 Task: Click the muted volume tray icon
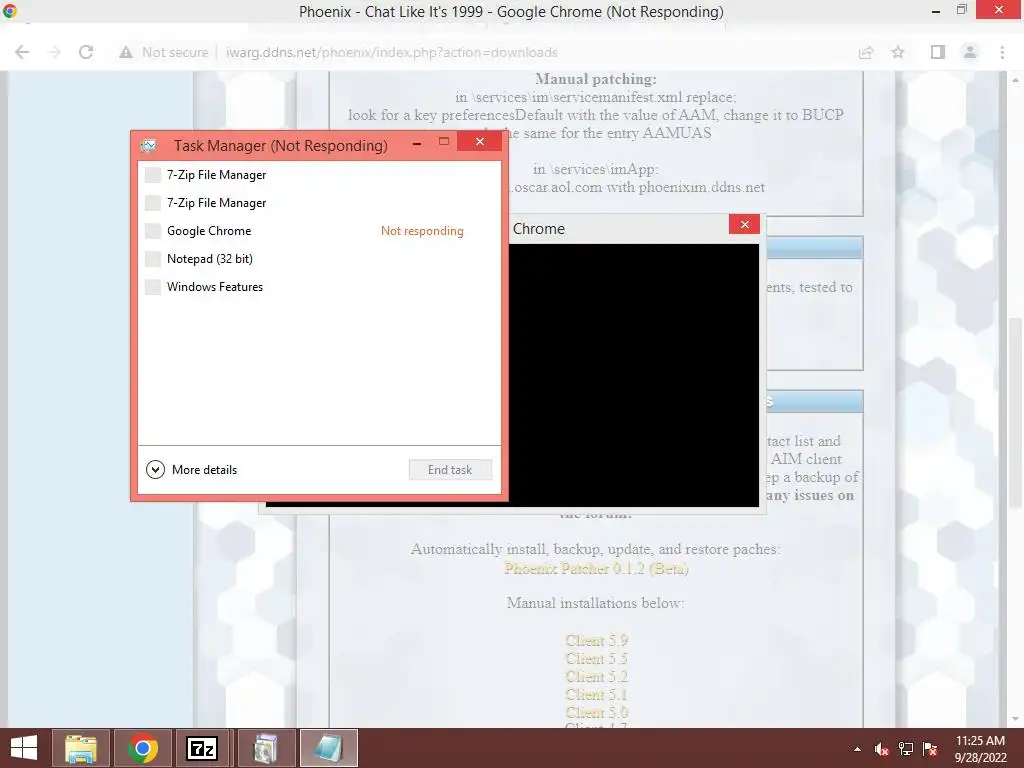tap(882, 750)
